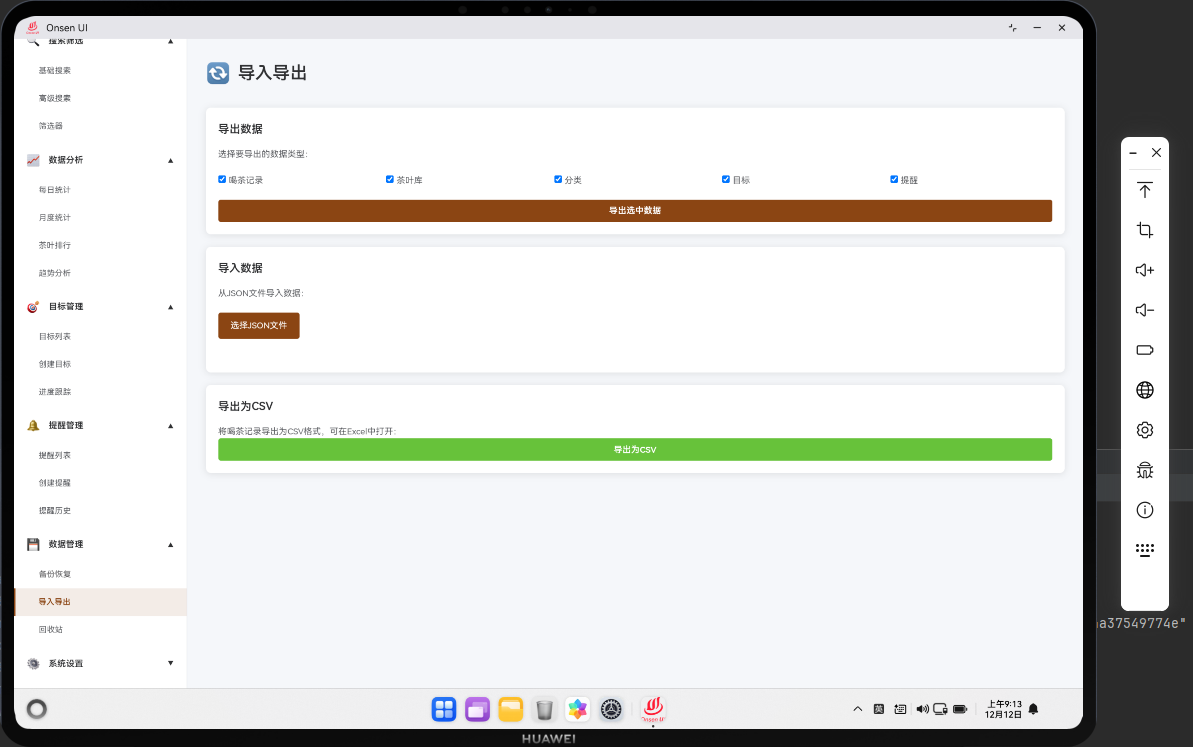Increase volume via the floating toolbar icon
This screenshot has width=1193, height=747.
tap(1144, 270)
